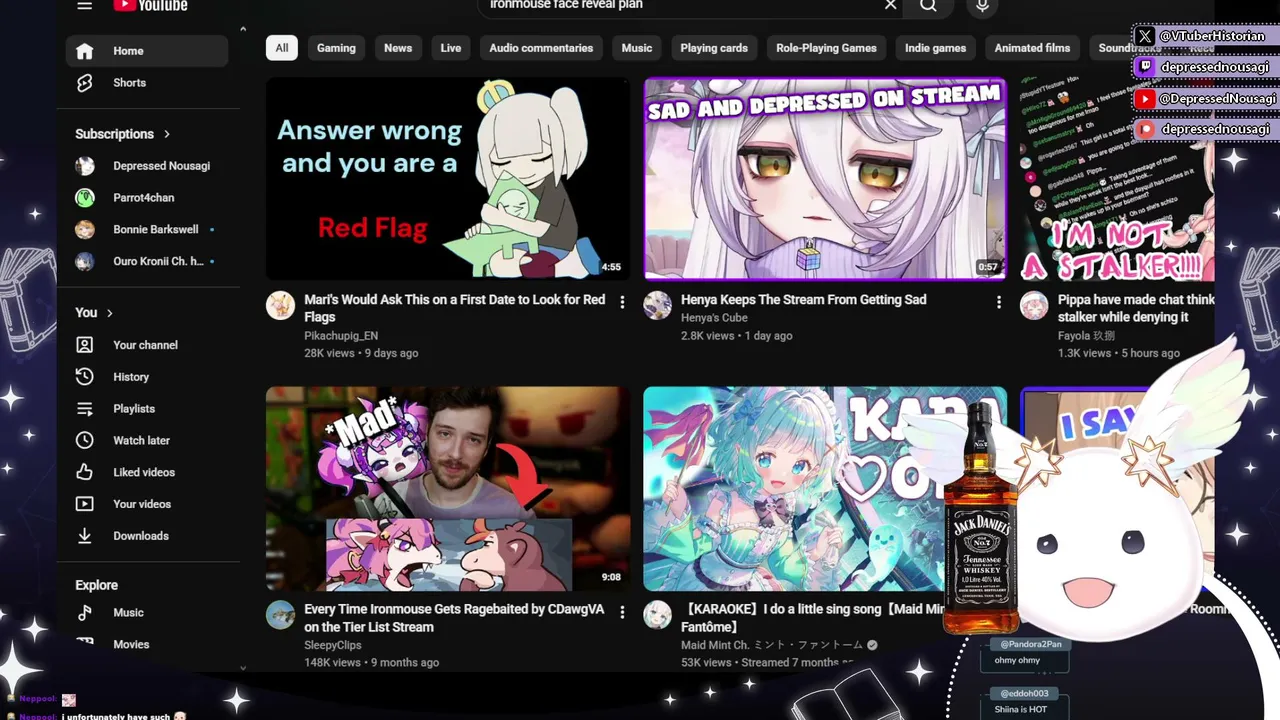1280x720 pixels.
Task: Click the Home icon in the sidebar
Action: coord(85,51)
